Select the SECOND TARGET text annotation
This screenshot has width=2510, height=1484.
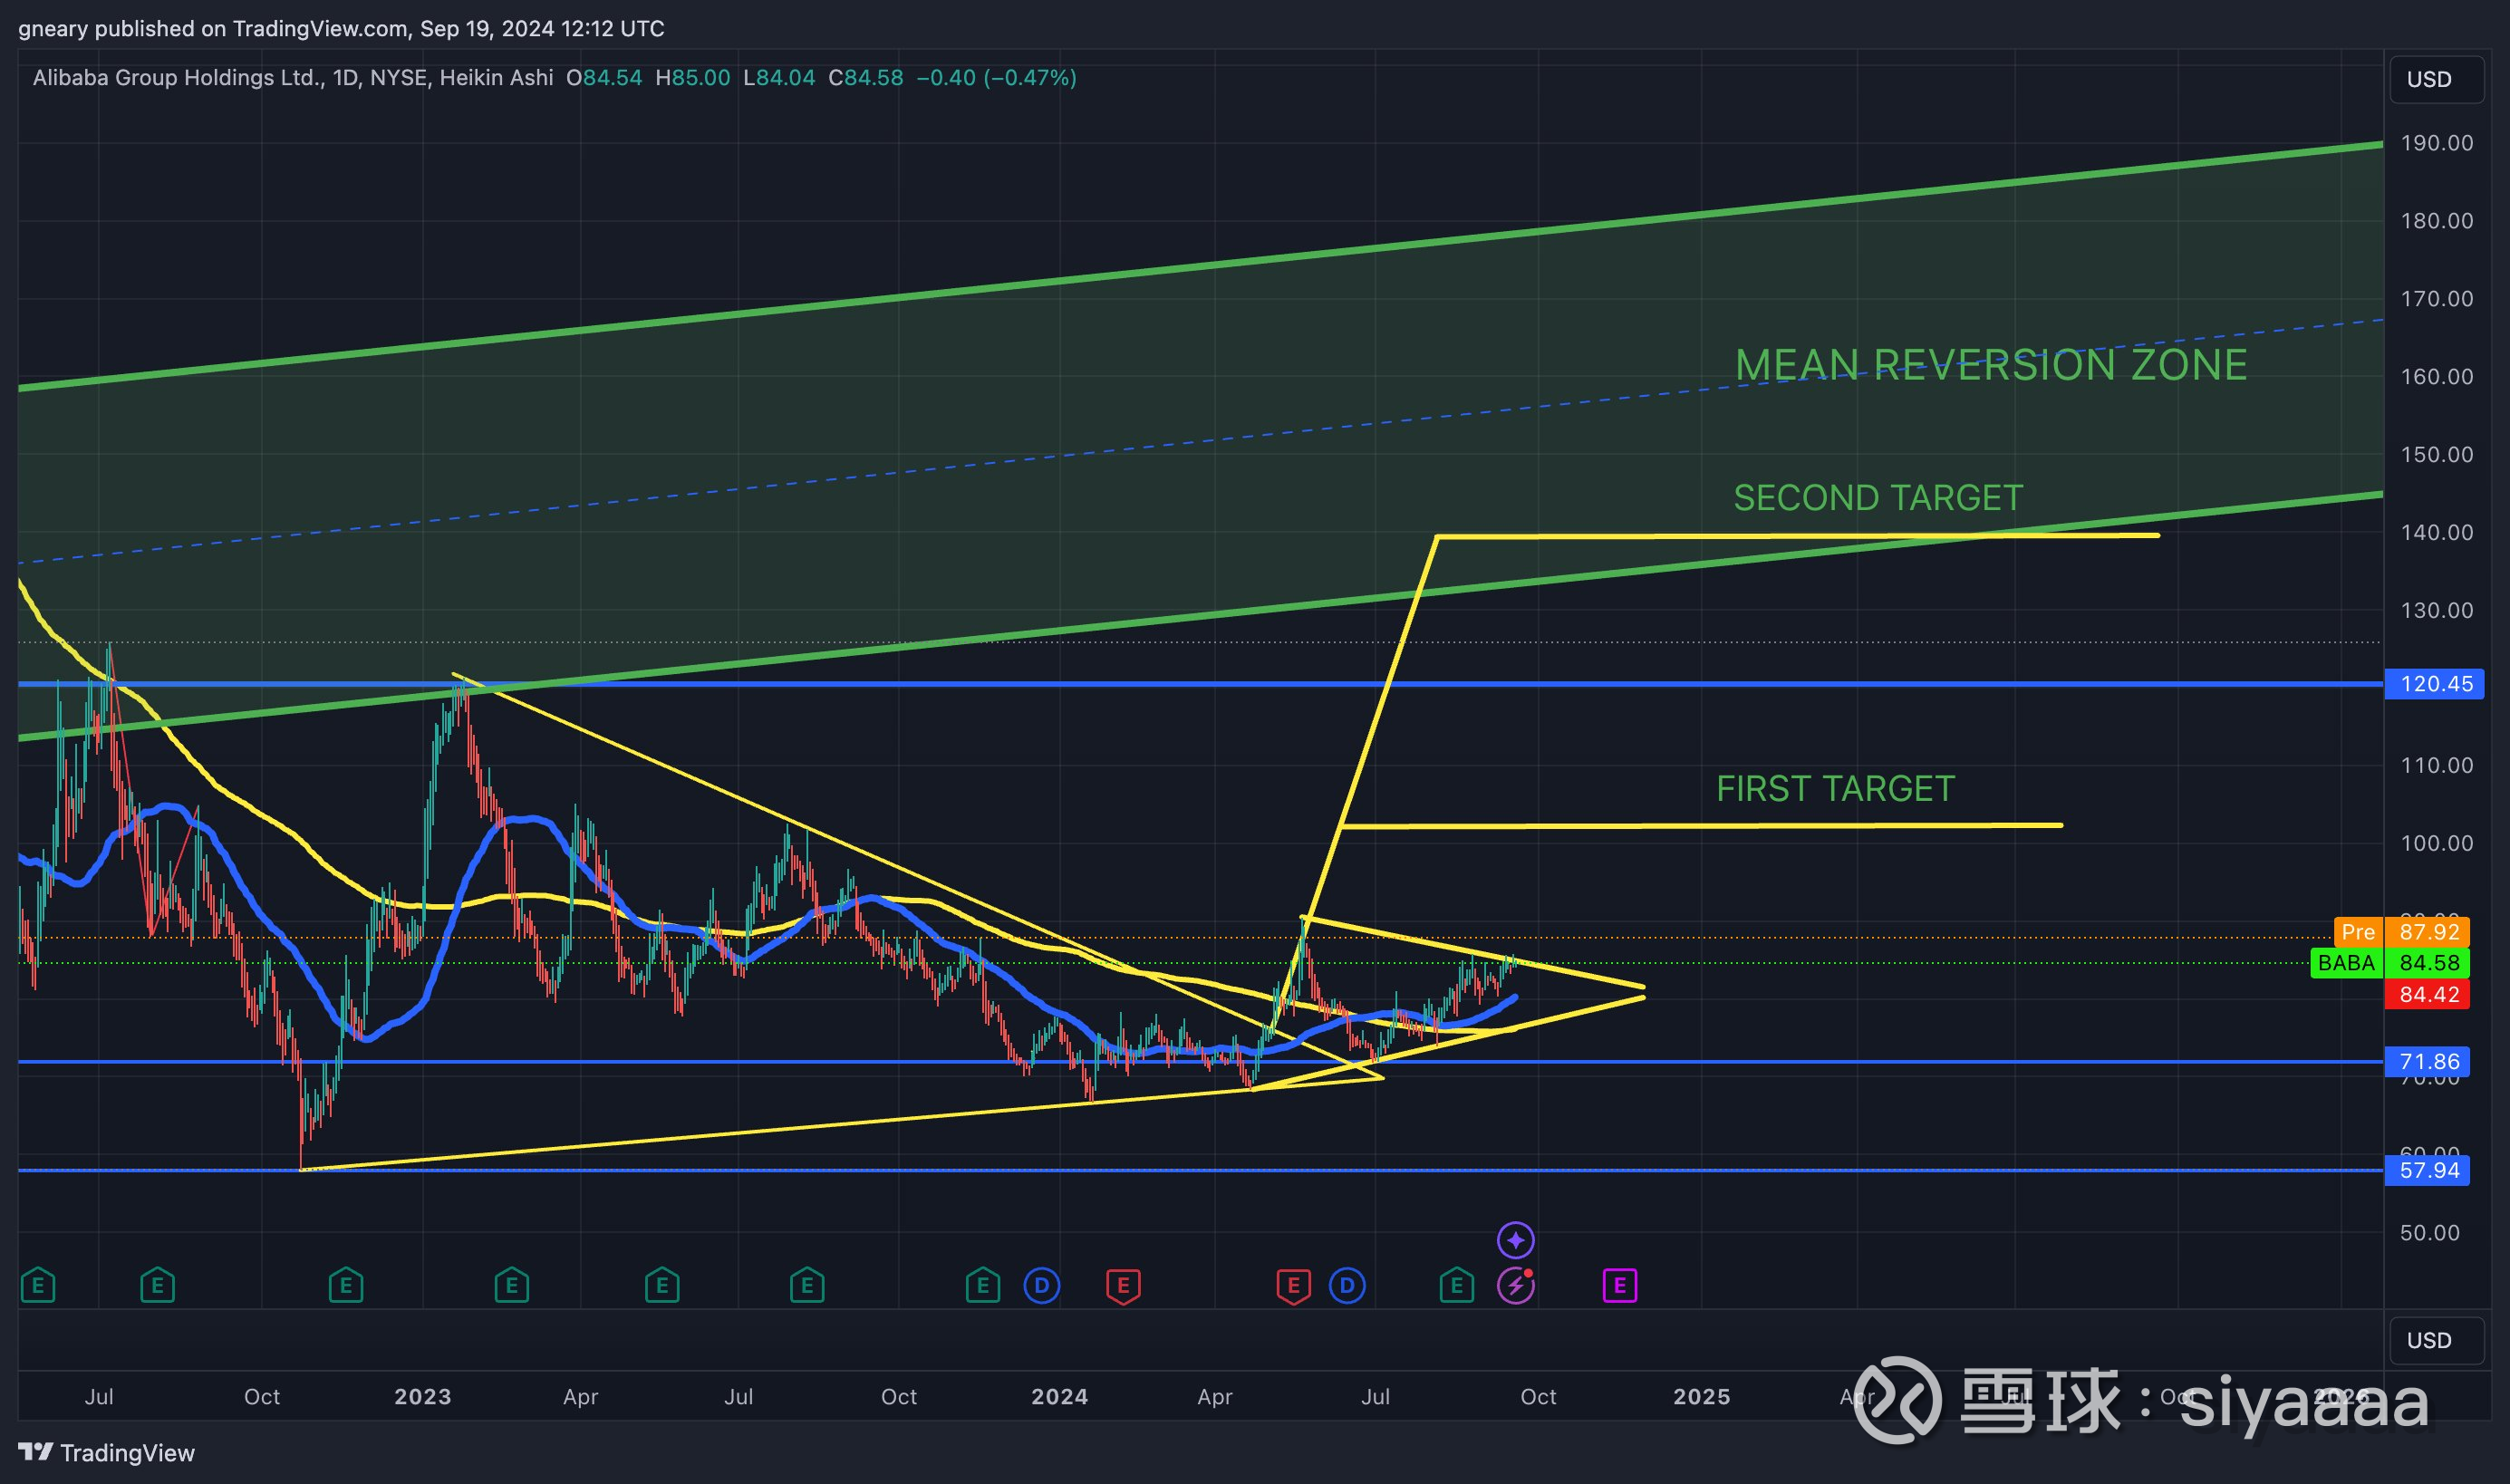tap(1878, 498)
